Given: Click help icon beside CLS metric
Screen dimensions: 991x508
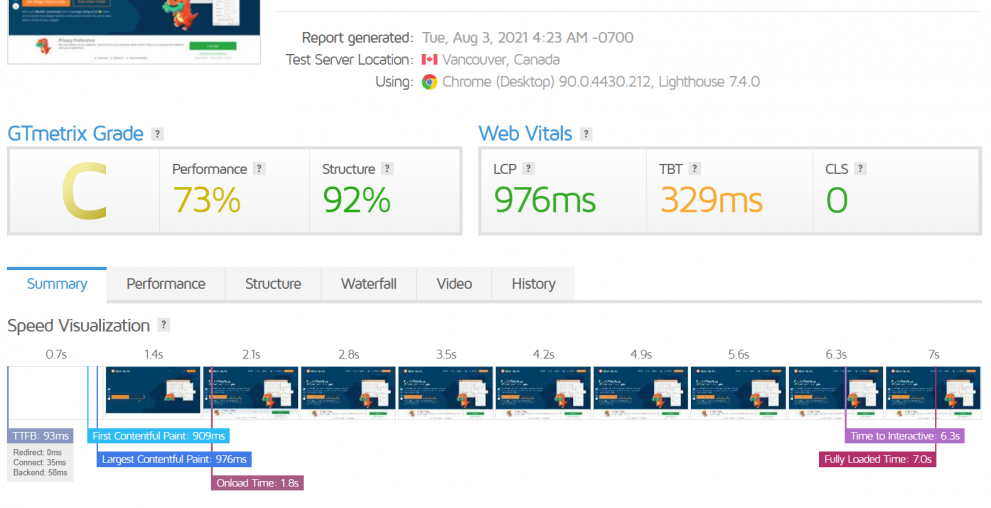Looking at the screenshot, I should click(860, 169).
